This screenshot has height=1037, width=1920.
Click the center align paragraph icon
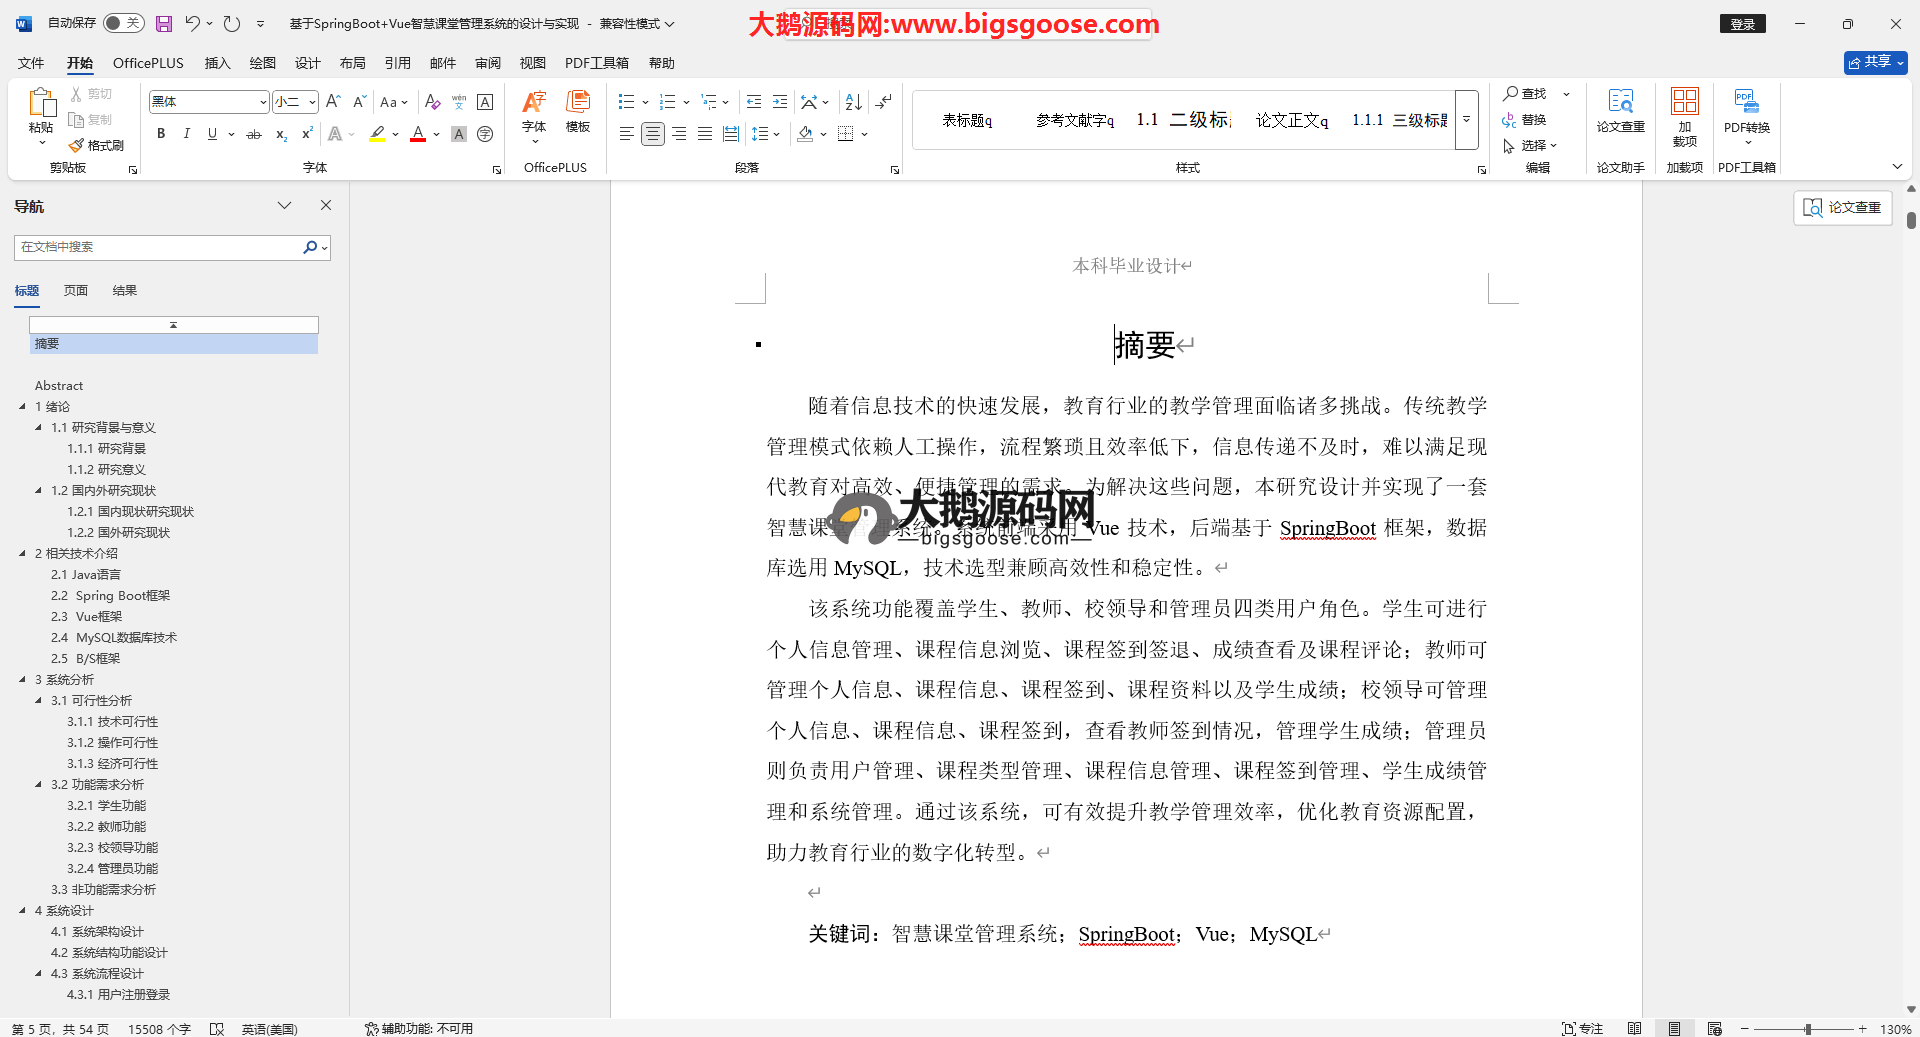[x=653, y=134]
